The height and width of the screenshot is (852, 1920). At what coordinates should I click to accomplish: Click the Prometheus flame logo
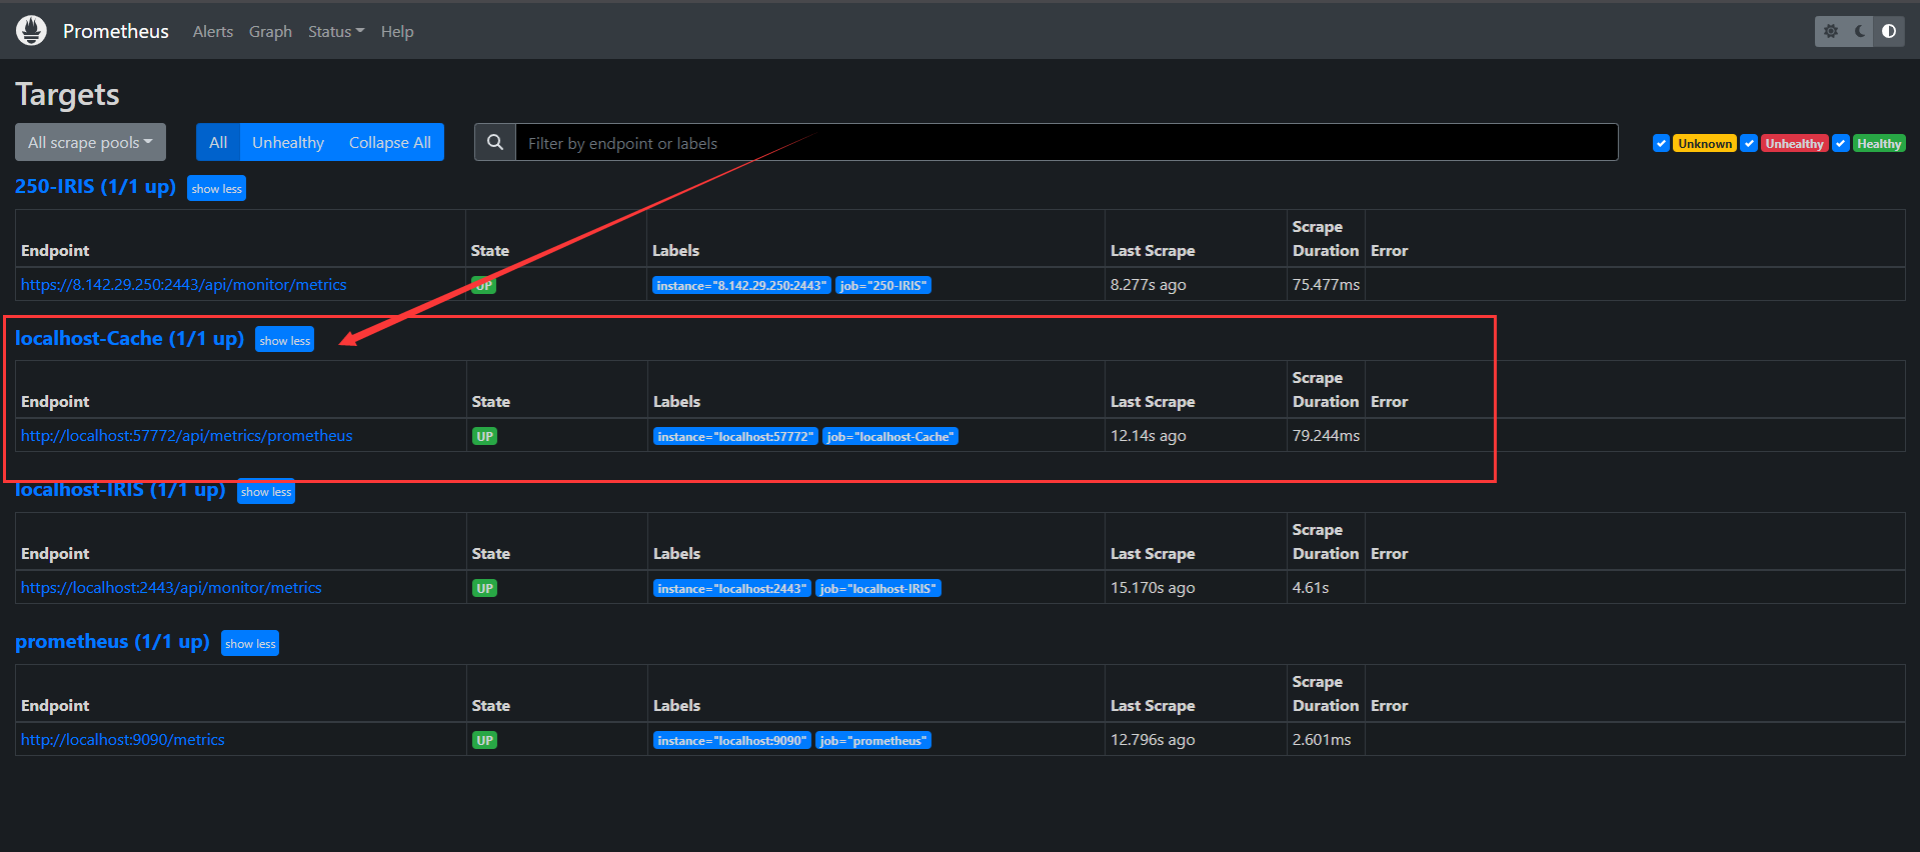pyautogui.click(x=31, y=31)
